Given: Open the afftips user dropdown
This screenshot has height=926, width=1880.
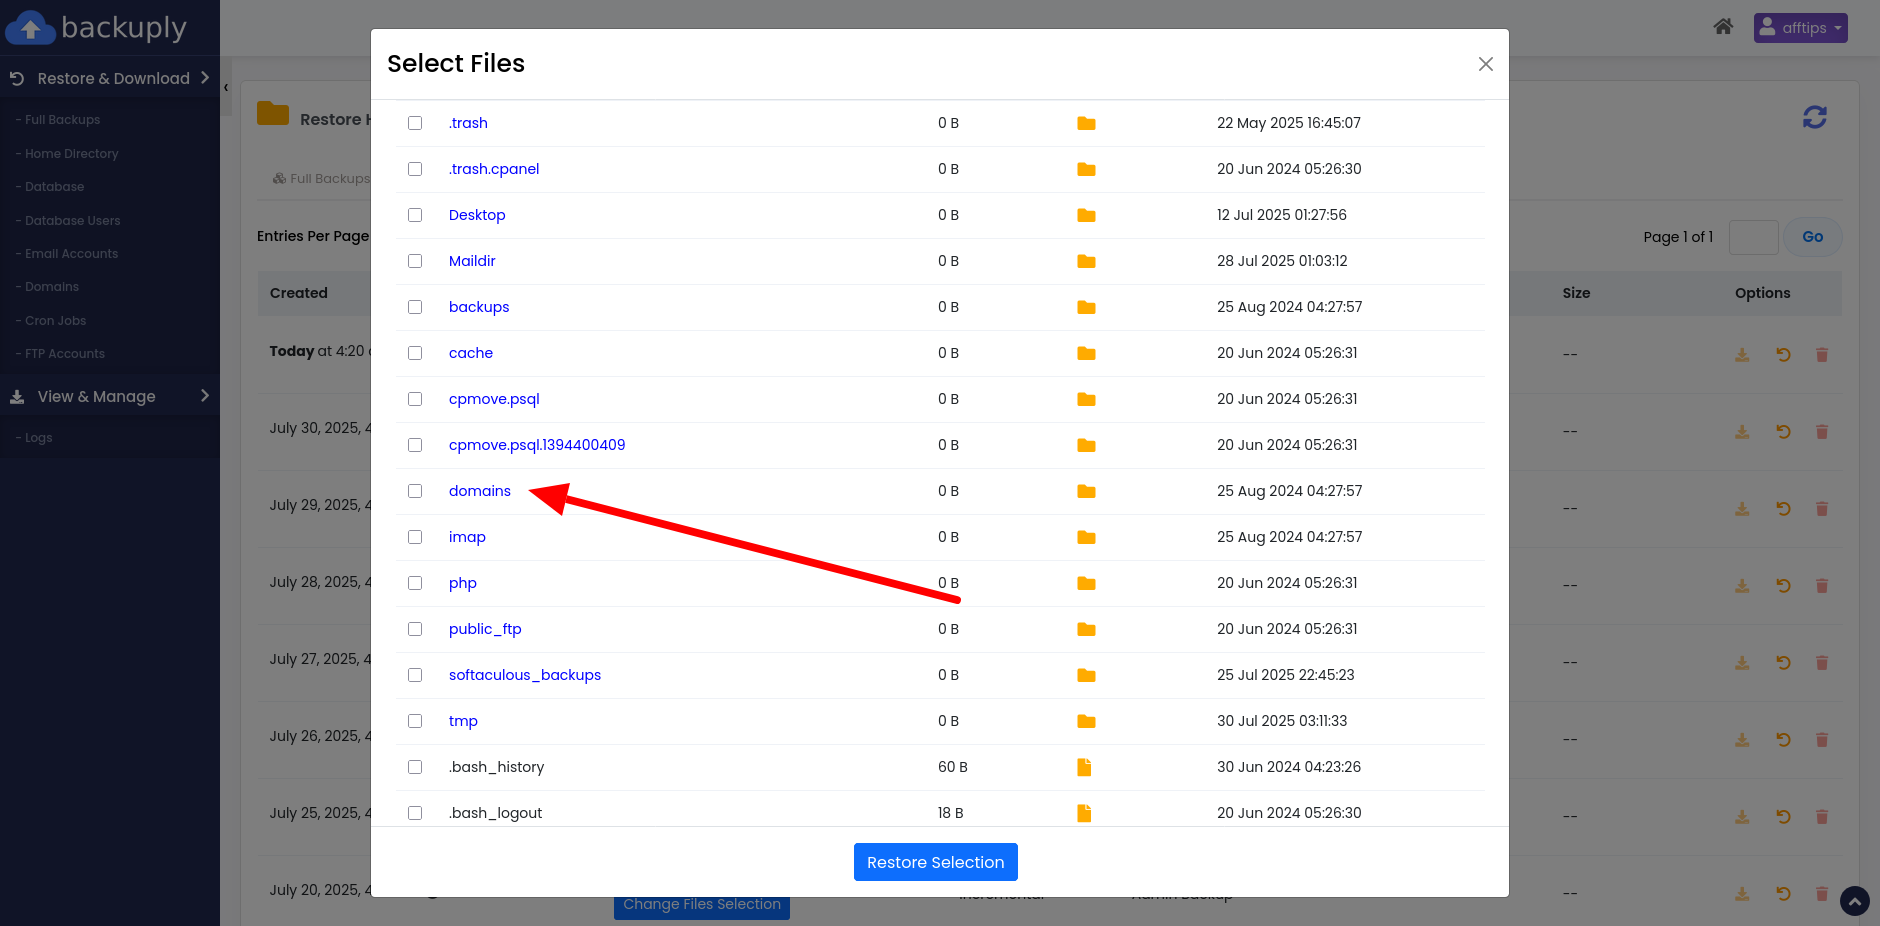Looking at the screenshot, I should (x=1800, y=28).
